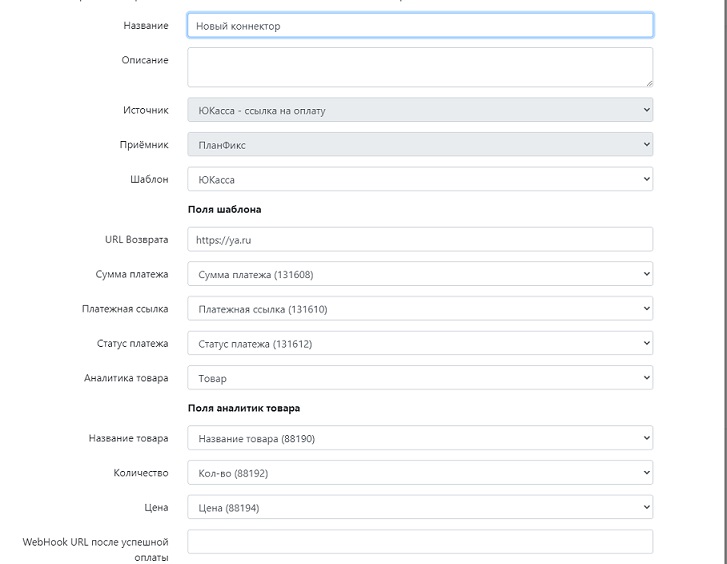Expand the Шаблон ЮКасса dropdown
Screen dimensions: 727x564
tap(420, 179)
